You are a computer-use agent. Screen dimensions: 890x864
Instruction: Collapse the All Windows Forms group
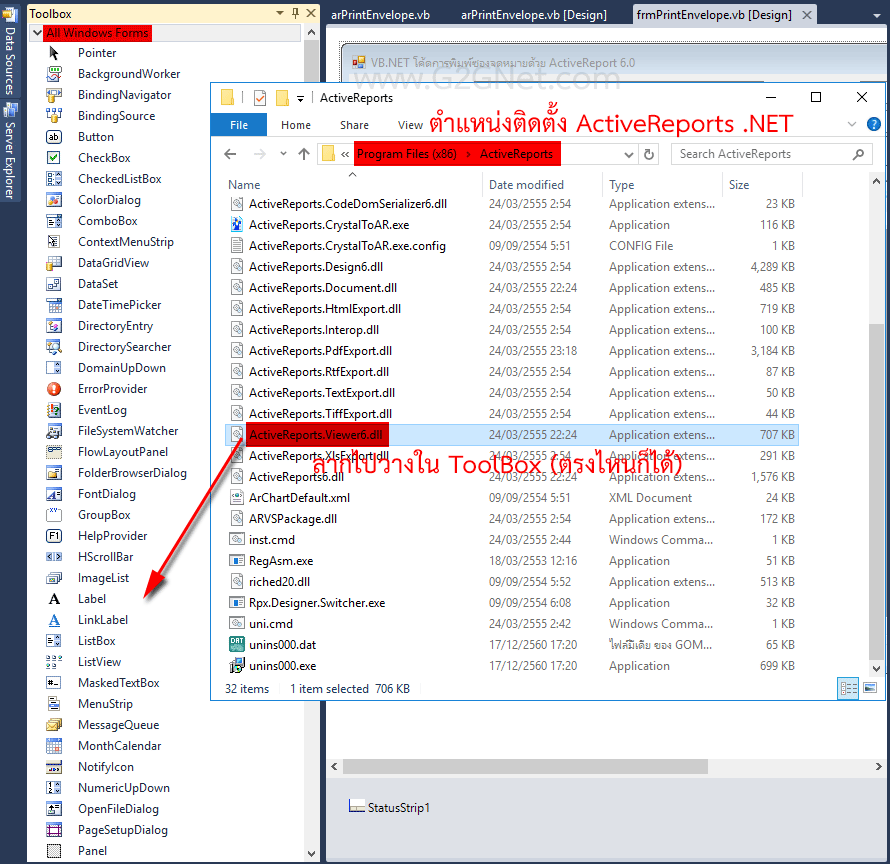[37, 33]
